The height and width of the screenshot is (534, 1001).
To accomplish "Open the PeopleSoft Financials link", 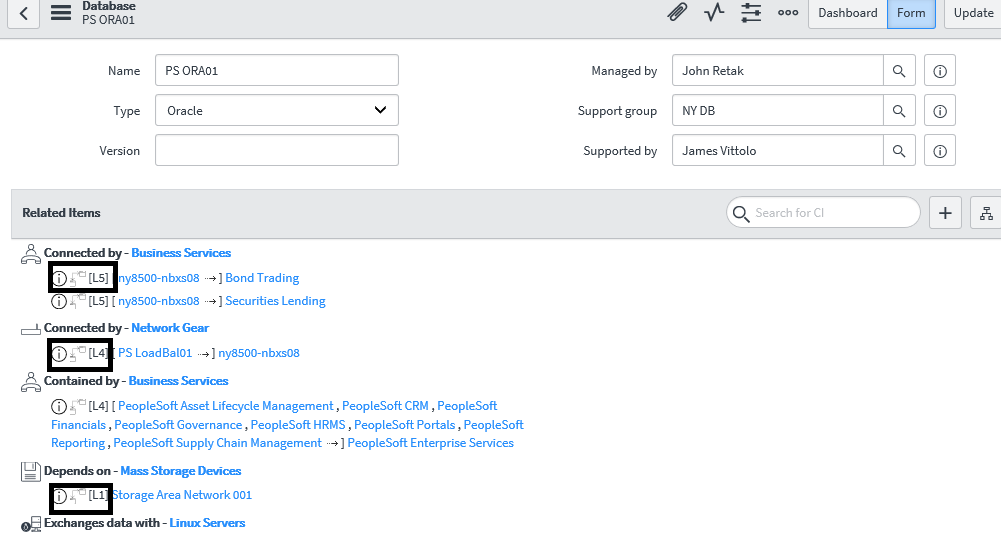I will pyautogui.click(x=79, y=425).
